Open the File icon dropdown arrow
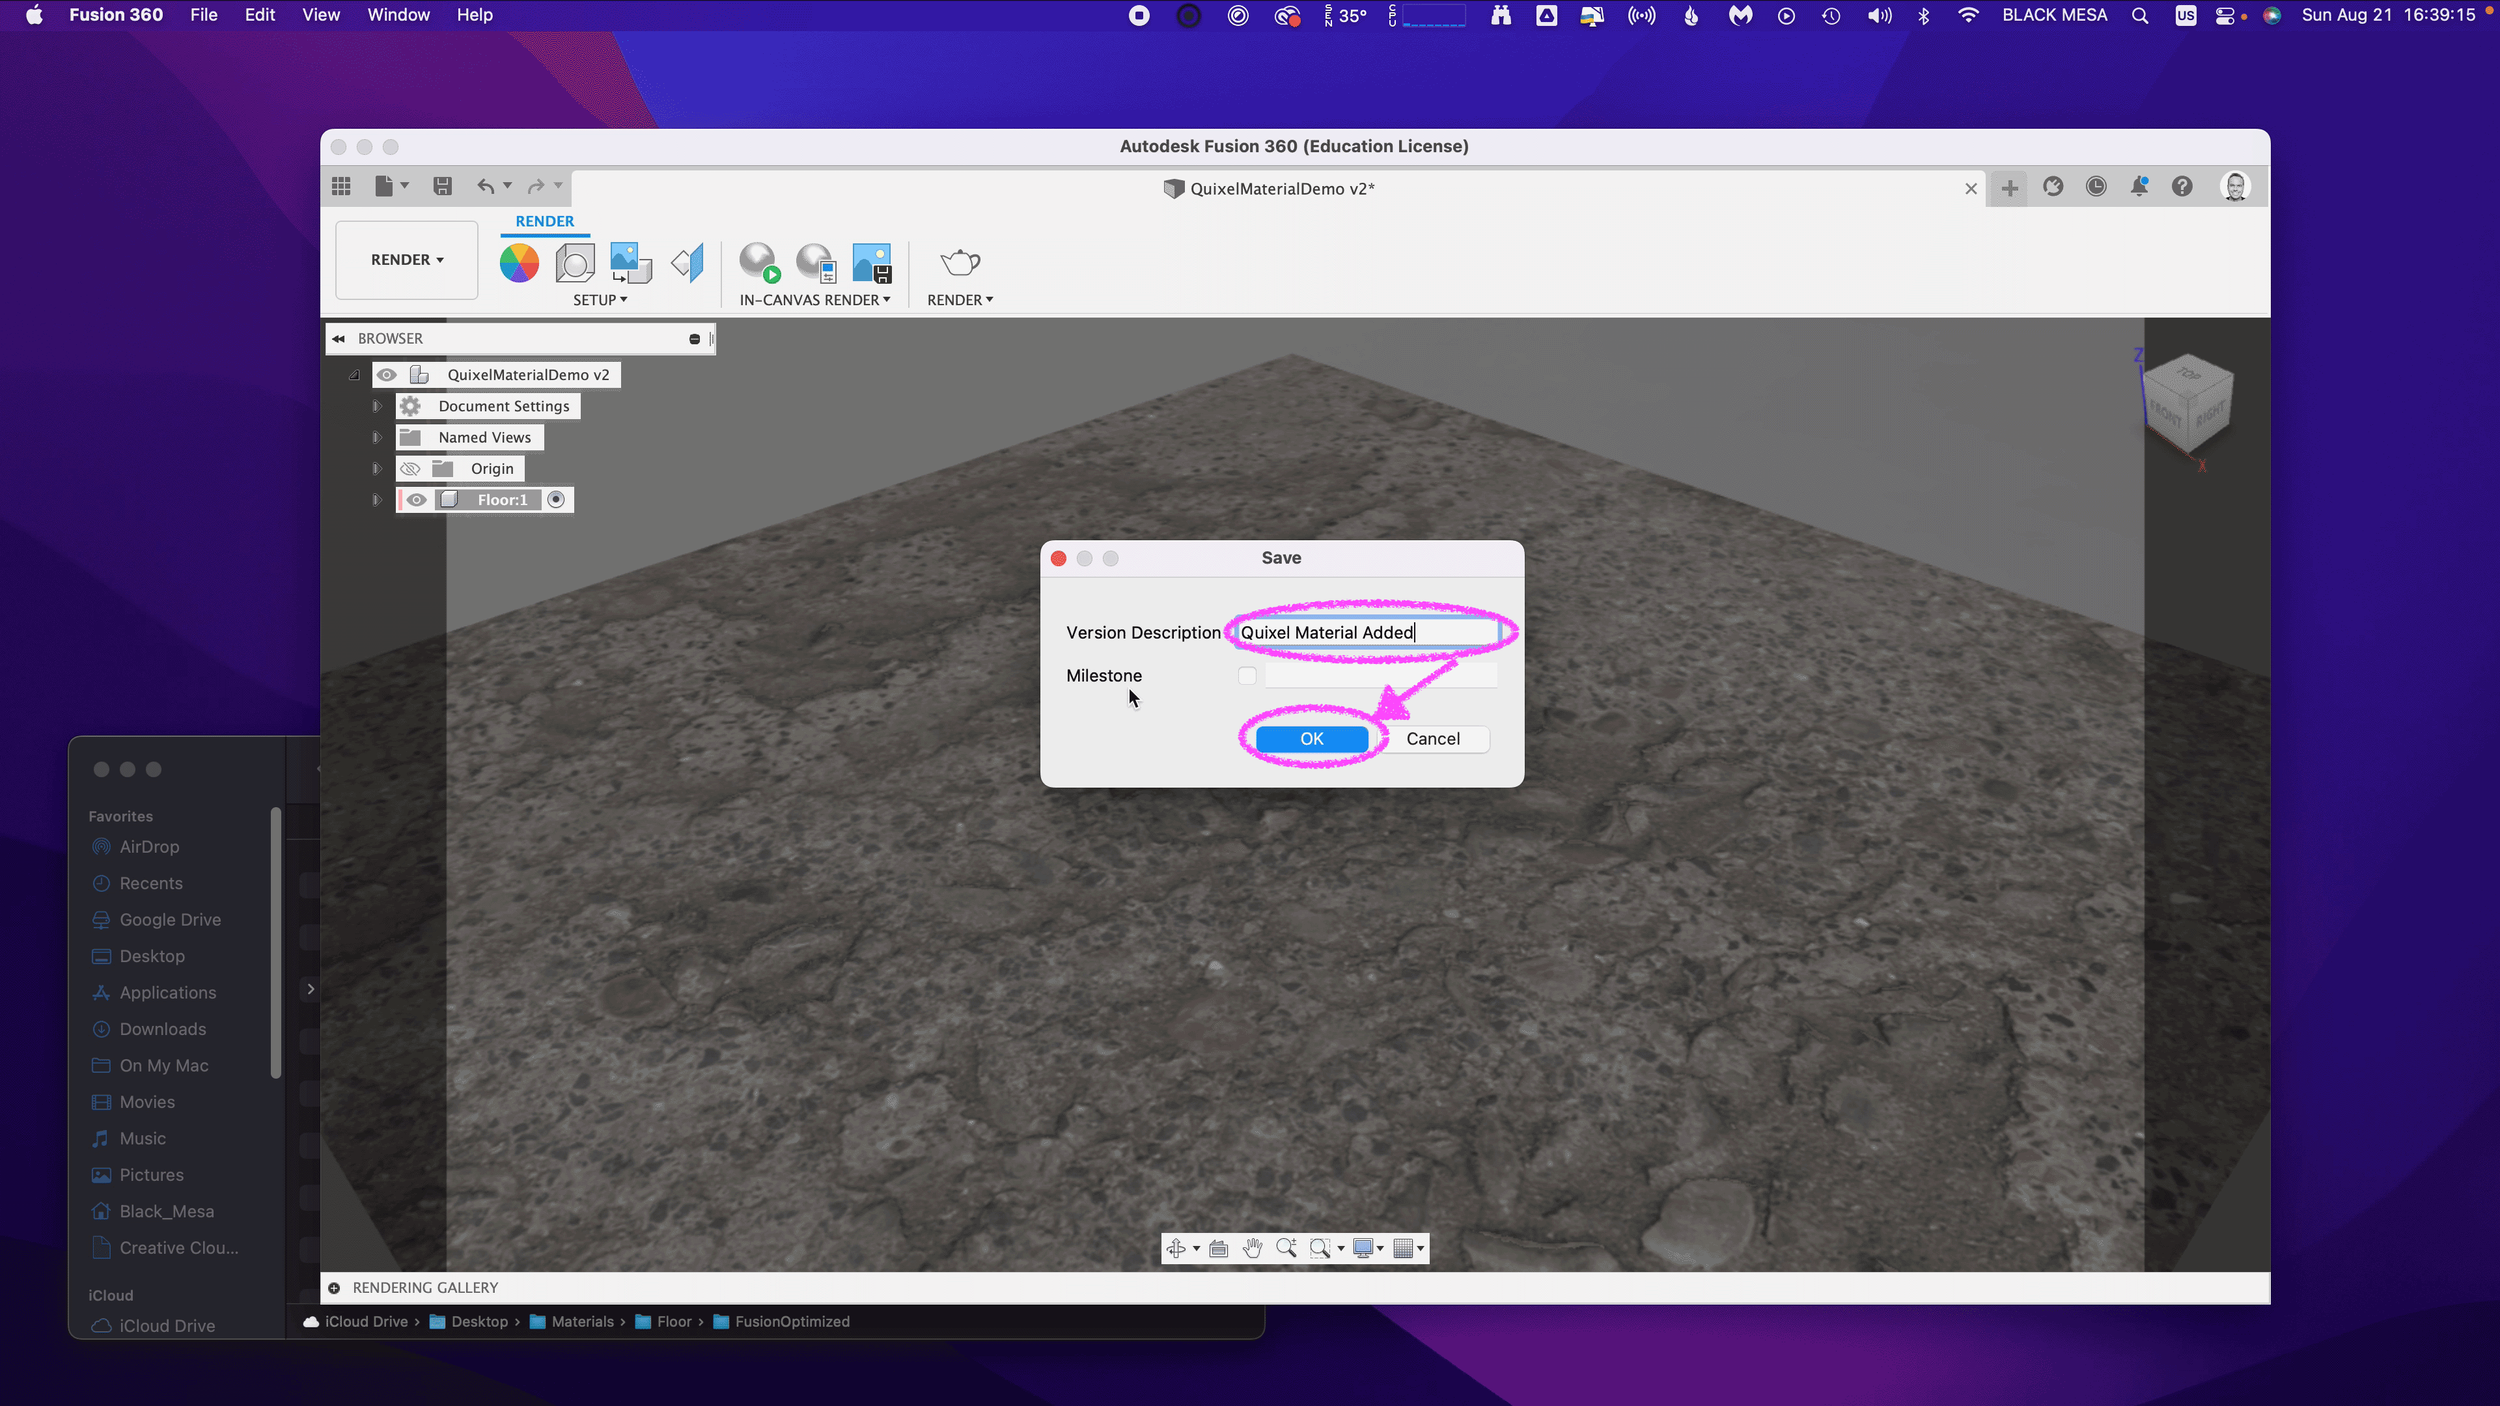 [x=404, y=185]
